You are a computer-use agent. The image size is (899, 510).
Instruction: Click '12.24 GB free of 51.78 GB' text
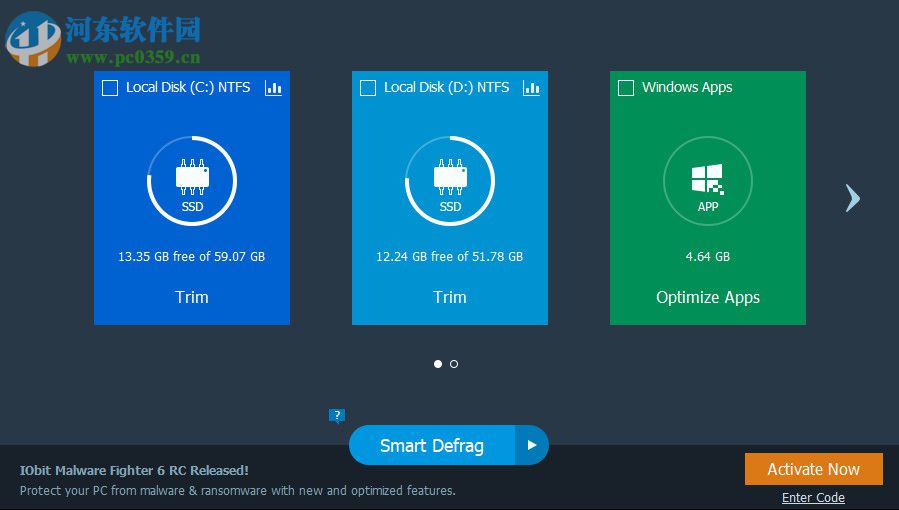(x=450, y=256)
